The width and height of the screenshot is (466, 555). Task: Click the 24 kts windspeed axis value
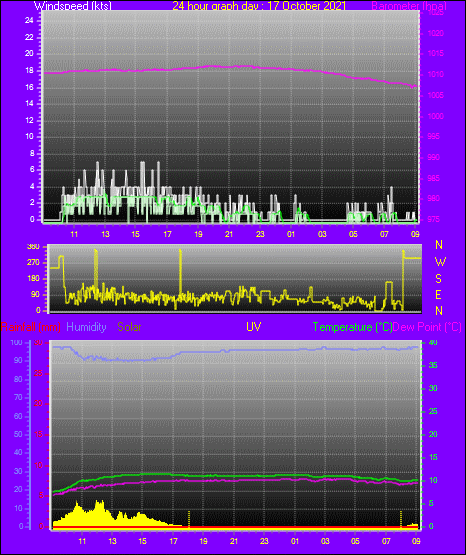click(29, 21)
